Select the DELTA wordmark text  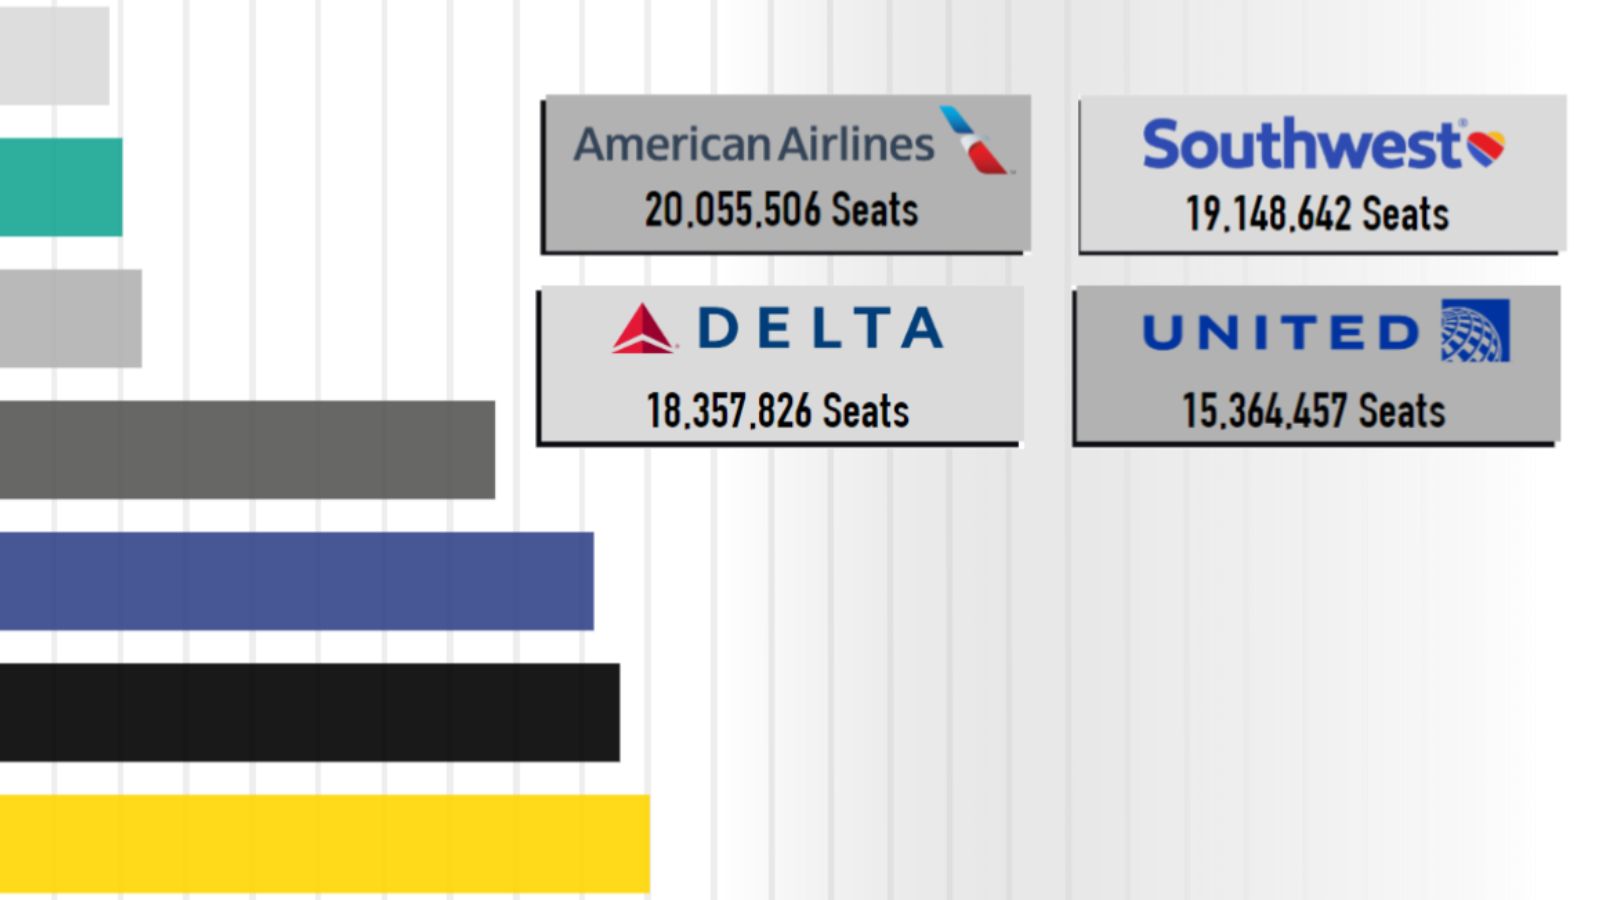coord(820,329)
